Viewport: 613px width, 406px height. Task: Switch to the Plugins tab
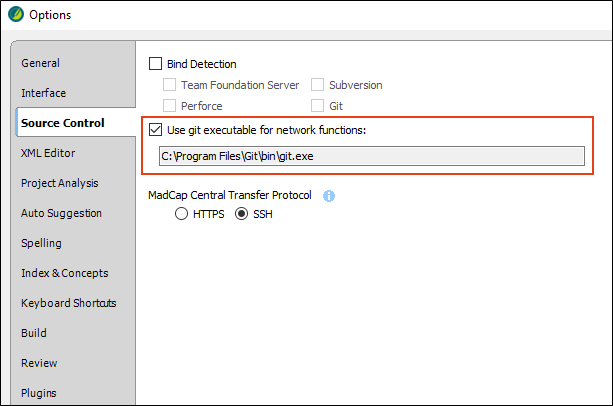(39, 393)
